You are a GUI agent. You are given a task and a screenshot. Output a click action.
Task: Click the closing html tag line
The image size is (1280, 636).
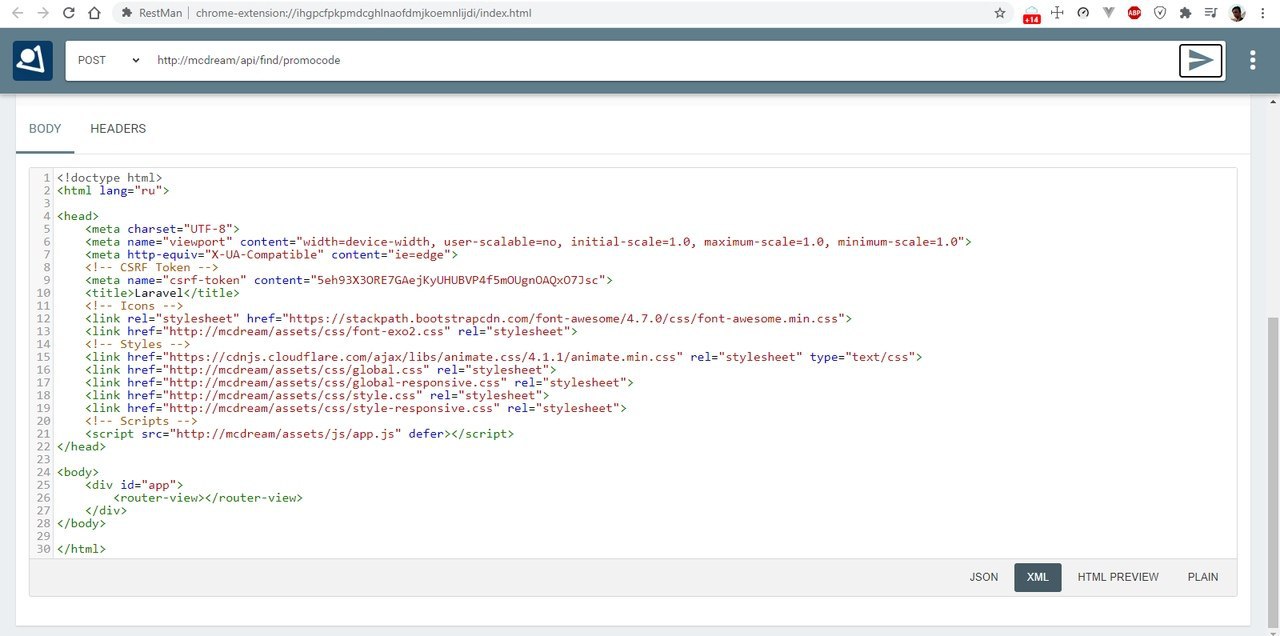[x=81, y=549]
